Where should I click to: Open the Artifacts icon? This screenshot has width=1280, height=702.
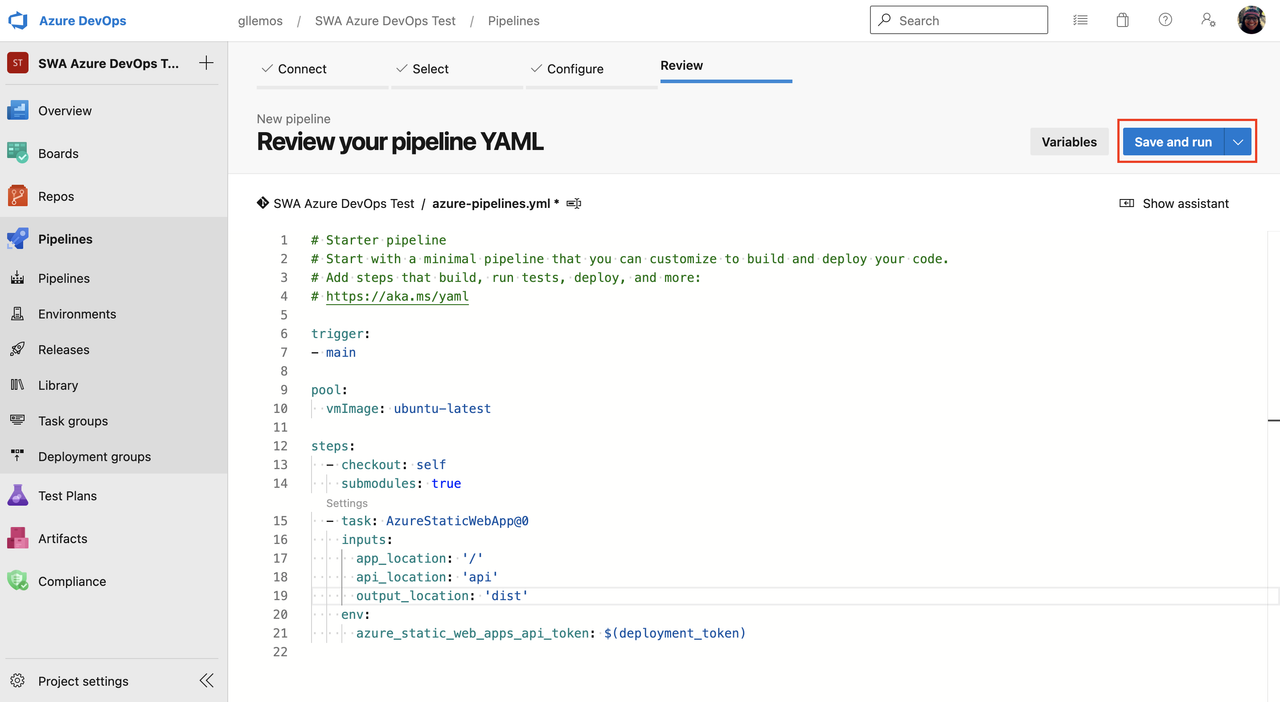pos(17,538)
